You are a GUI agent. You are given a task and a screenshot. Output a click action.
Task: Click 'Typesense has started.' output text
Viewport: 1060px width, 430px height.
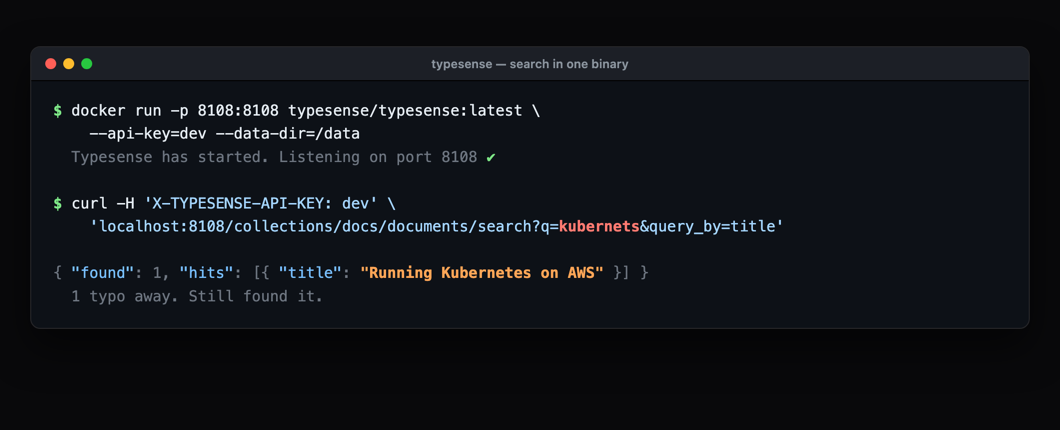point(170,158)
